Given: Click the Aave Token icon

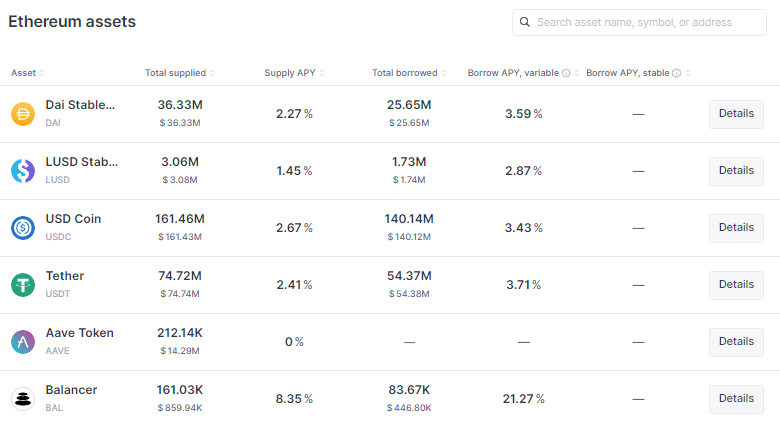Looking at the screenshot, I should (23, 342).
